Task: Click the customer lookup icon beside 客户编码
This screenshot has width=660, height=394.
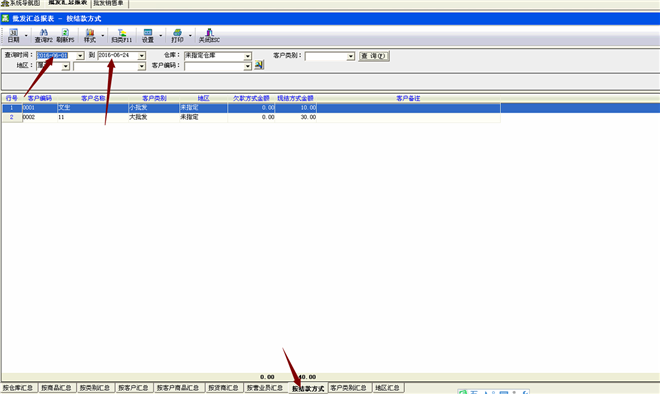Action: coord(259,65)
